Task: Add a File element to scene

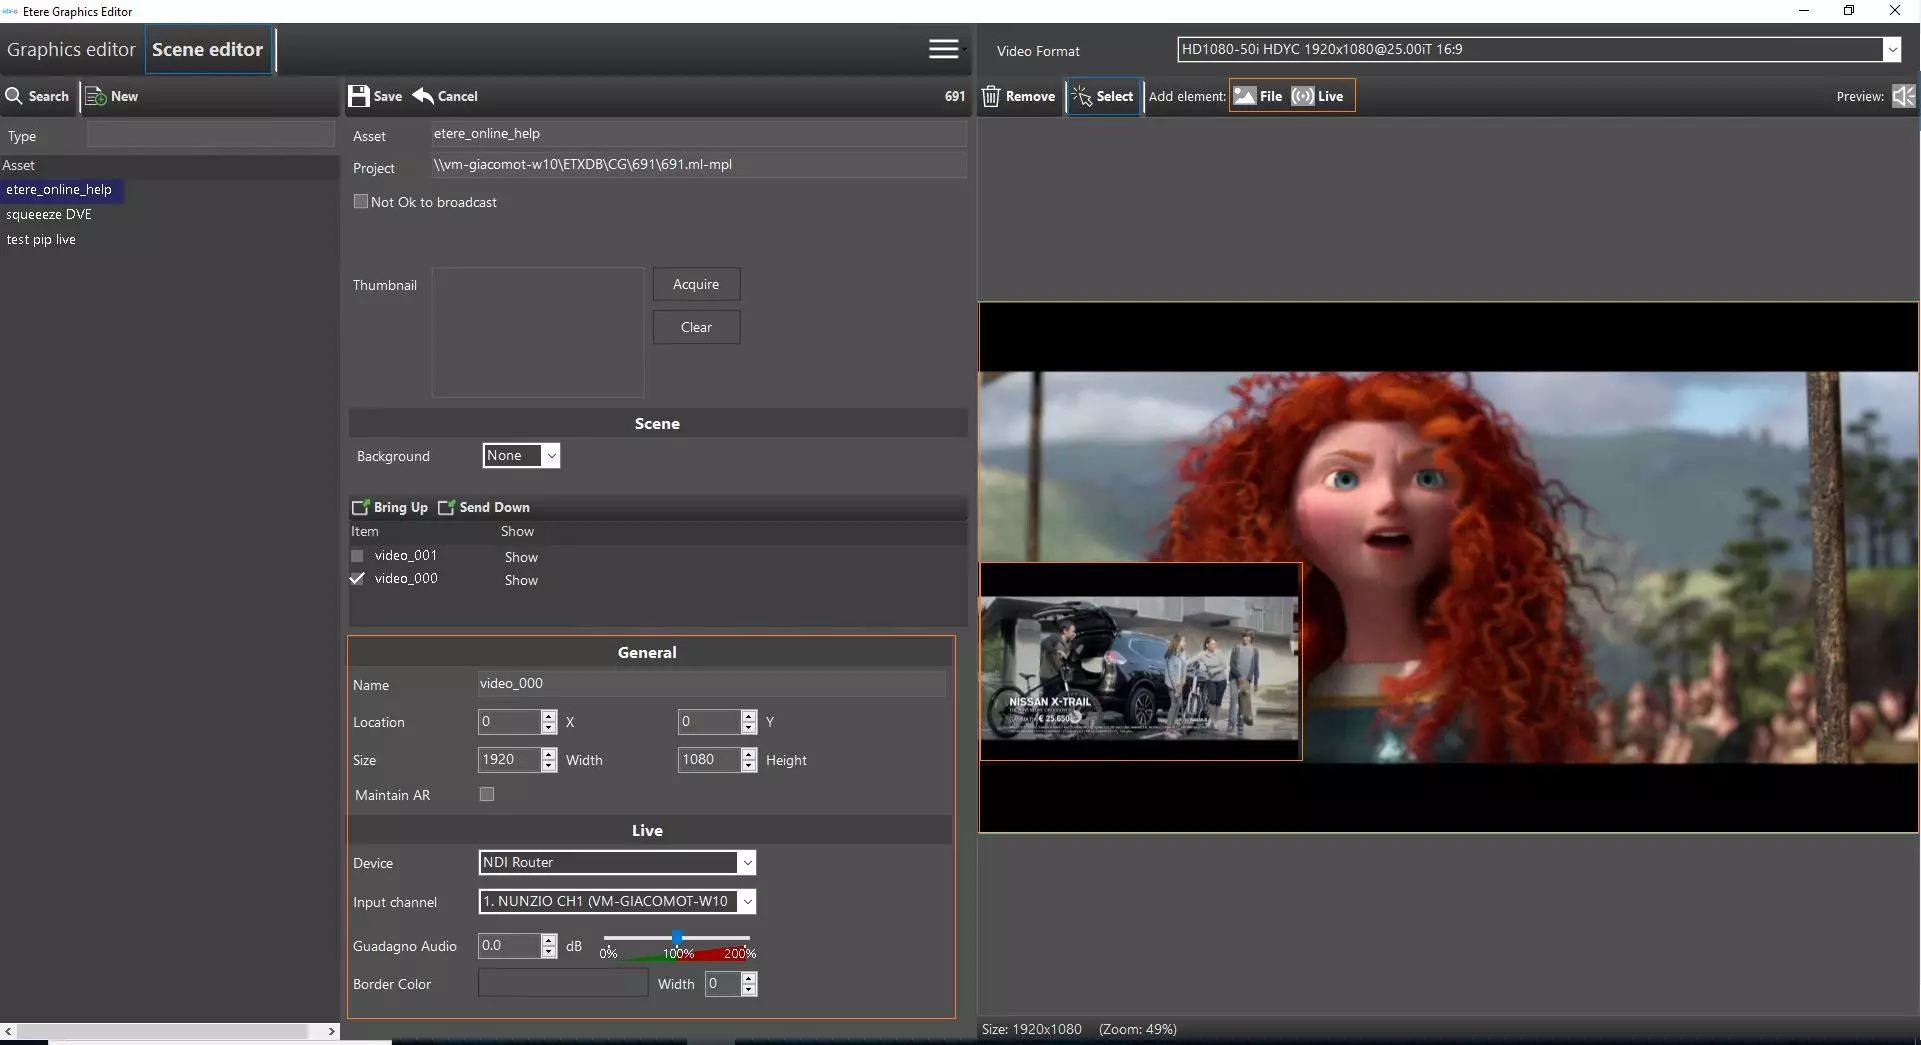Action: 1258,96
